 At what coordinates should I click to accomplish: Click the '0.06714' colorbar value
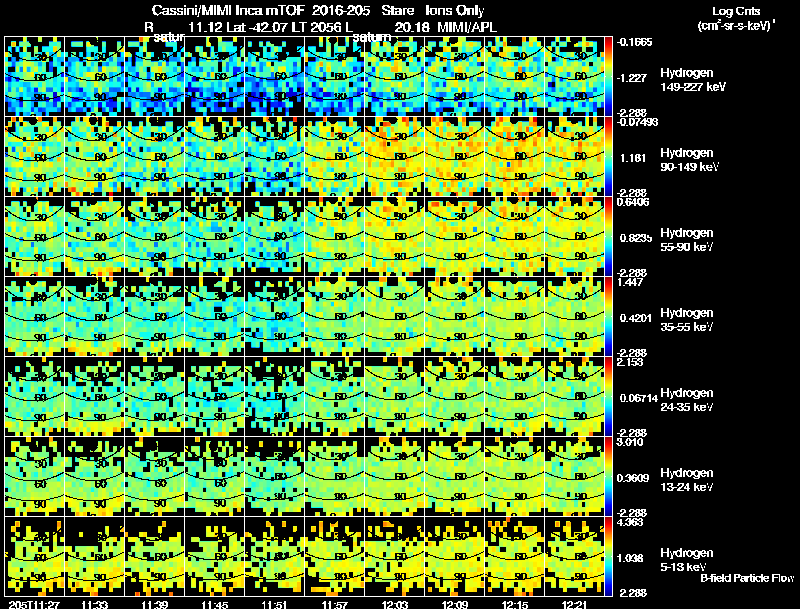click(x=639, y=398)
